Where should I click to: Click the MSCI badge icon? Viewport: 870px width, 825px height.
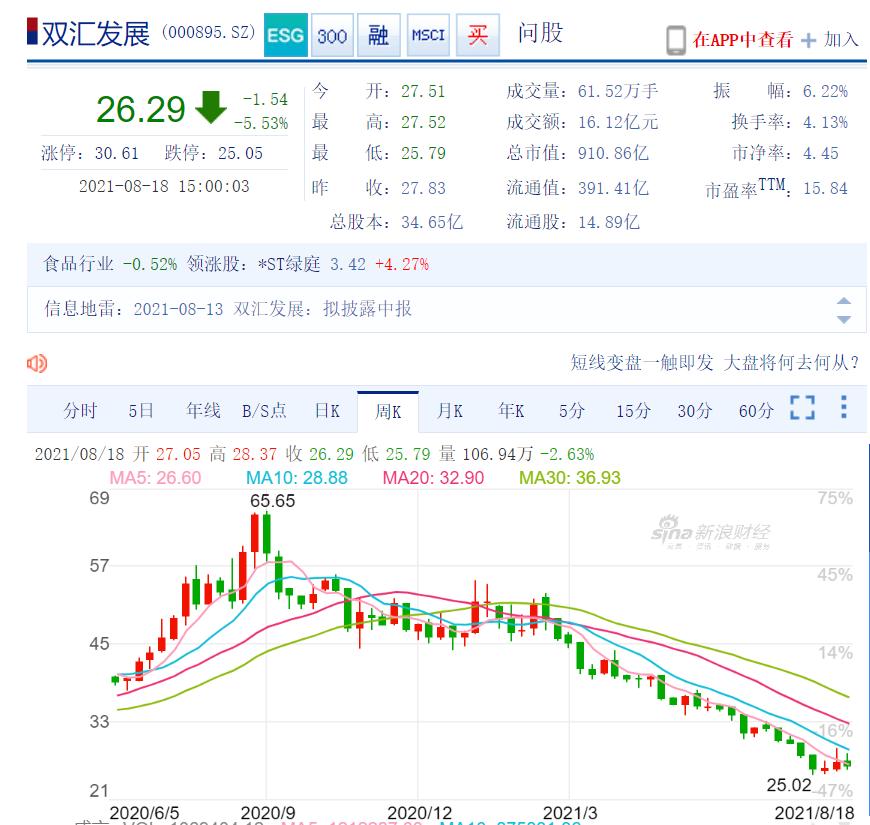pos(428,36)
